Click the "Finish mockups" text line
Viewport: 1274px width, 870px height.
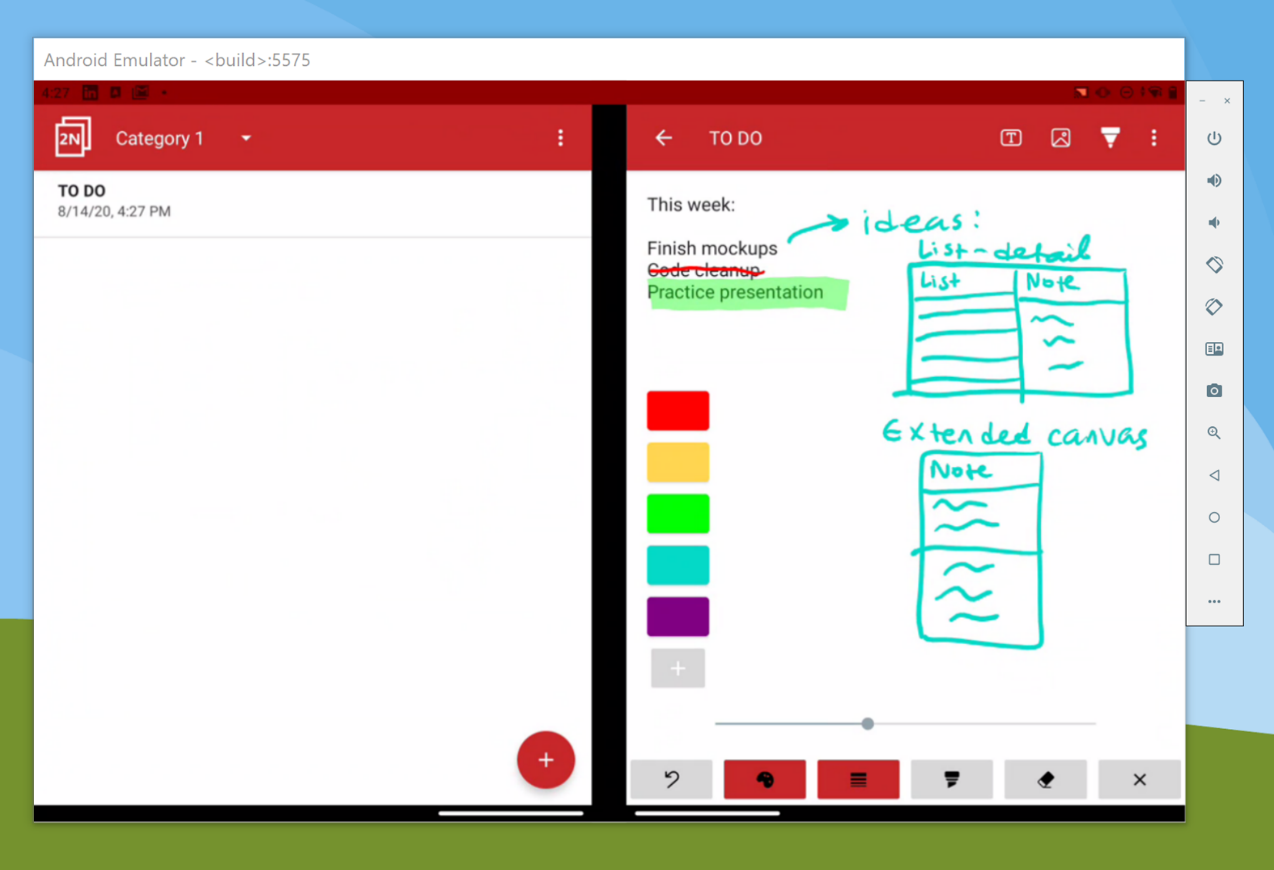712,248
